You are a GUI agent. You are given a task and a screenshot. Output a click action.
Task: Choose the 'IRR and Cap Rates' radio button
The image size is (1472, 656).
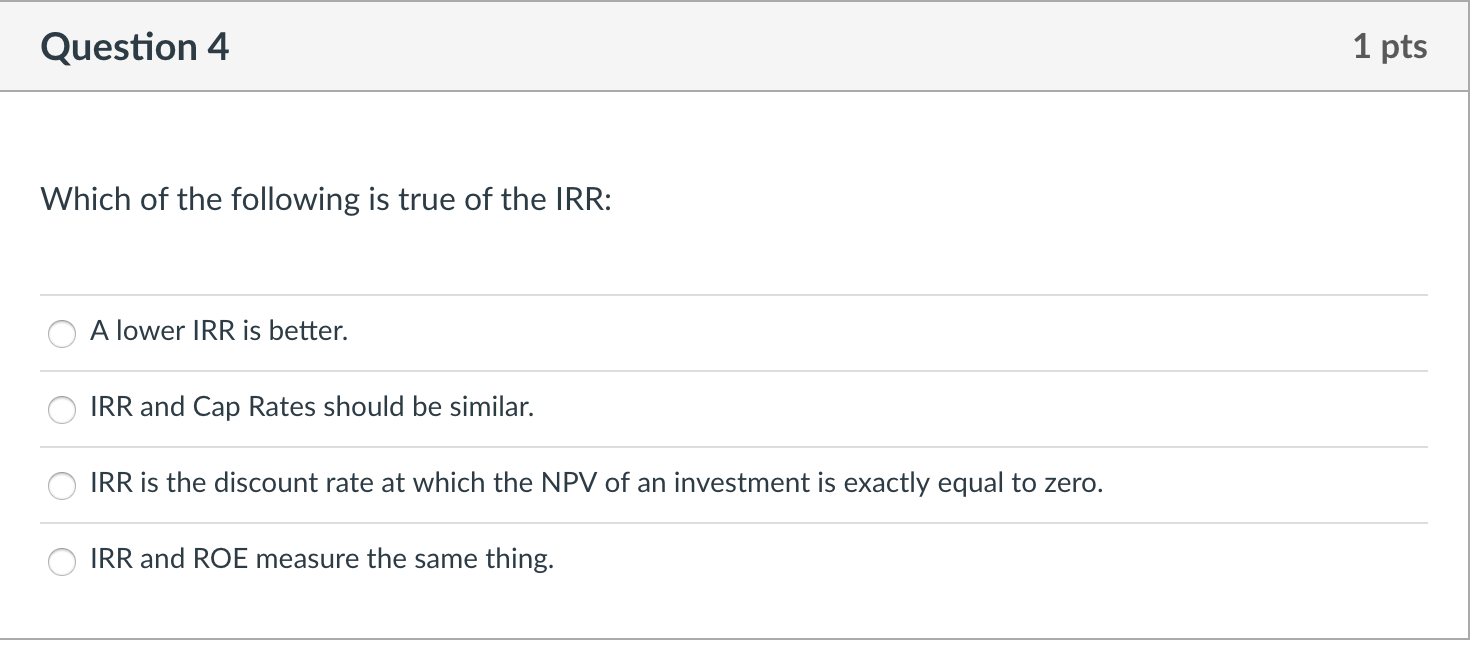(62, 410)
